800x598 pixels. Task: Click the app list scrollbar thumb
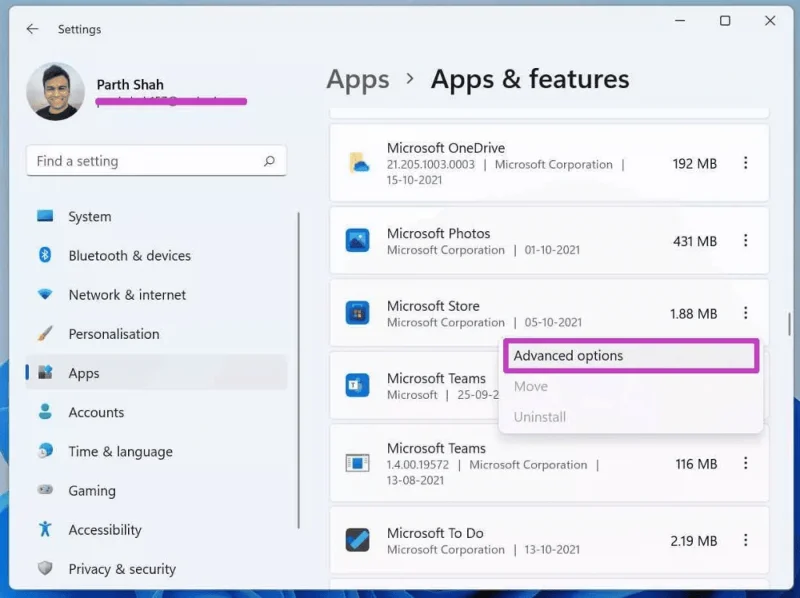789,324
